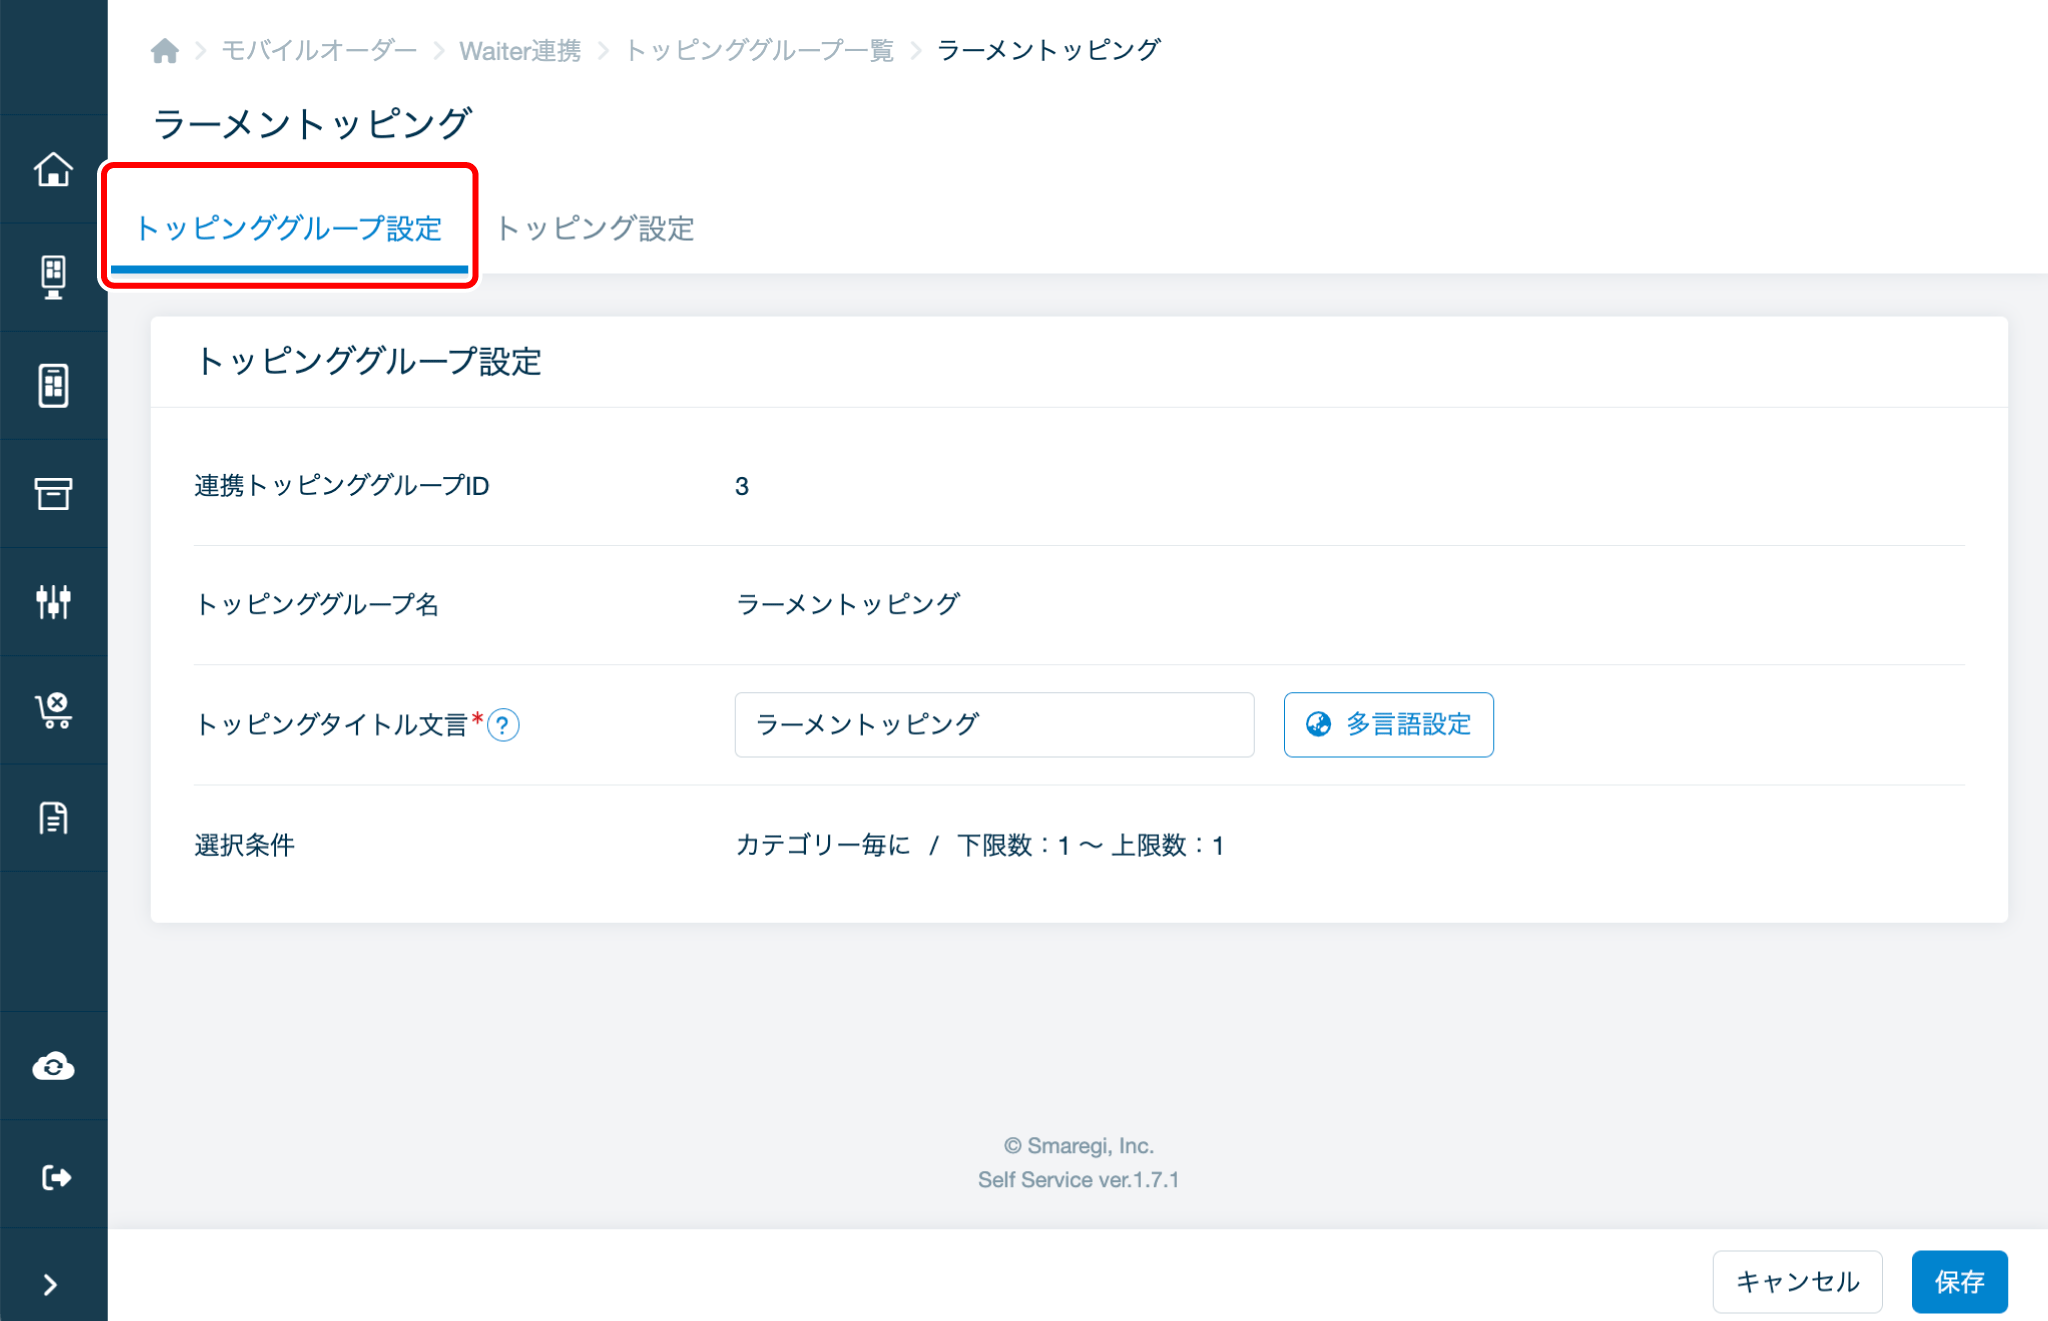The width and height of the screenshot is (2048, 1321).
Task: Switch to トッピング設定 tab
Action: 595,228
